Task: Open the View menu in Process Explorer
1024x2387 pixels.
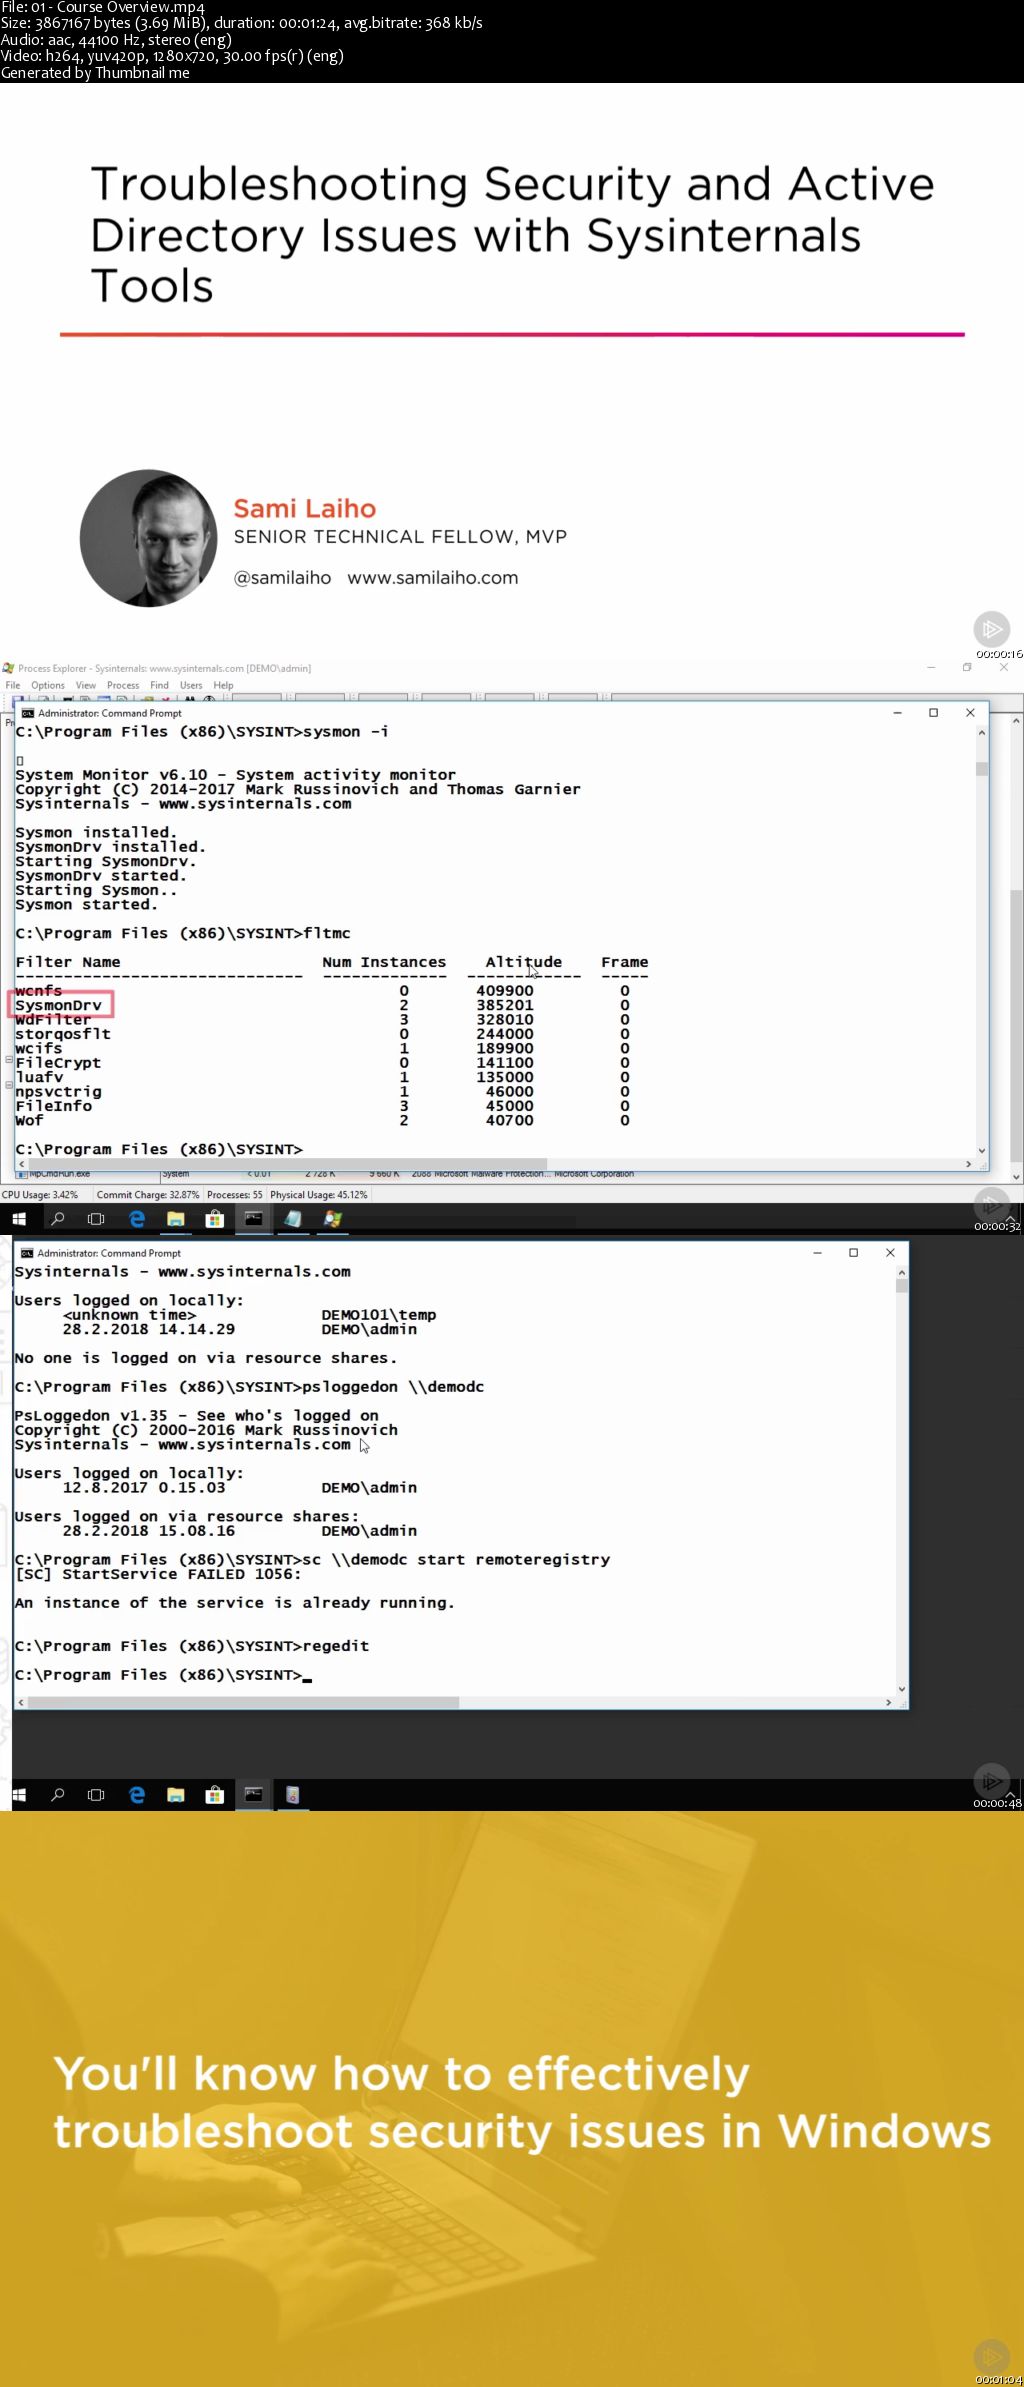Action: (x=86, y=685)
